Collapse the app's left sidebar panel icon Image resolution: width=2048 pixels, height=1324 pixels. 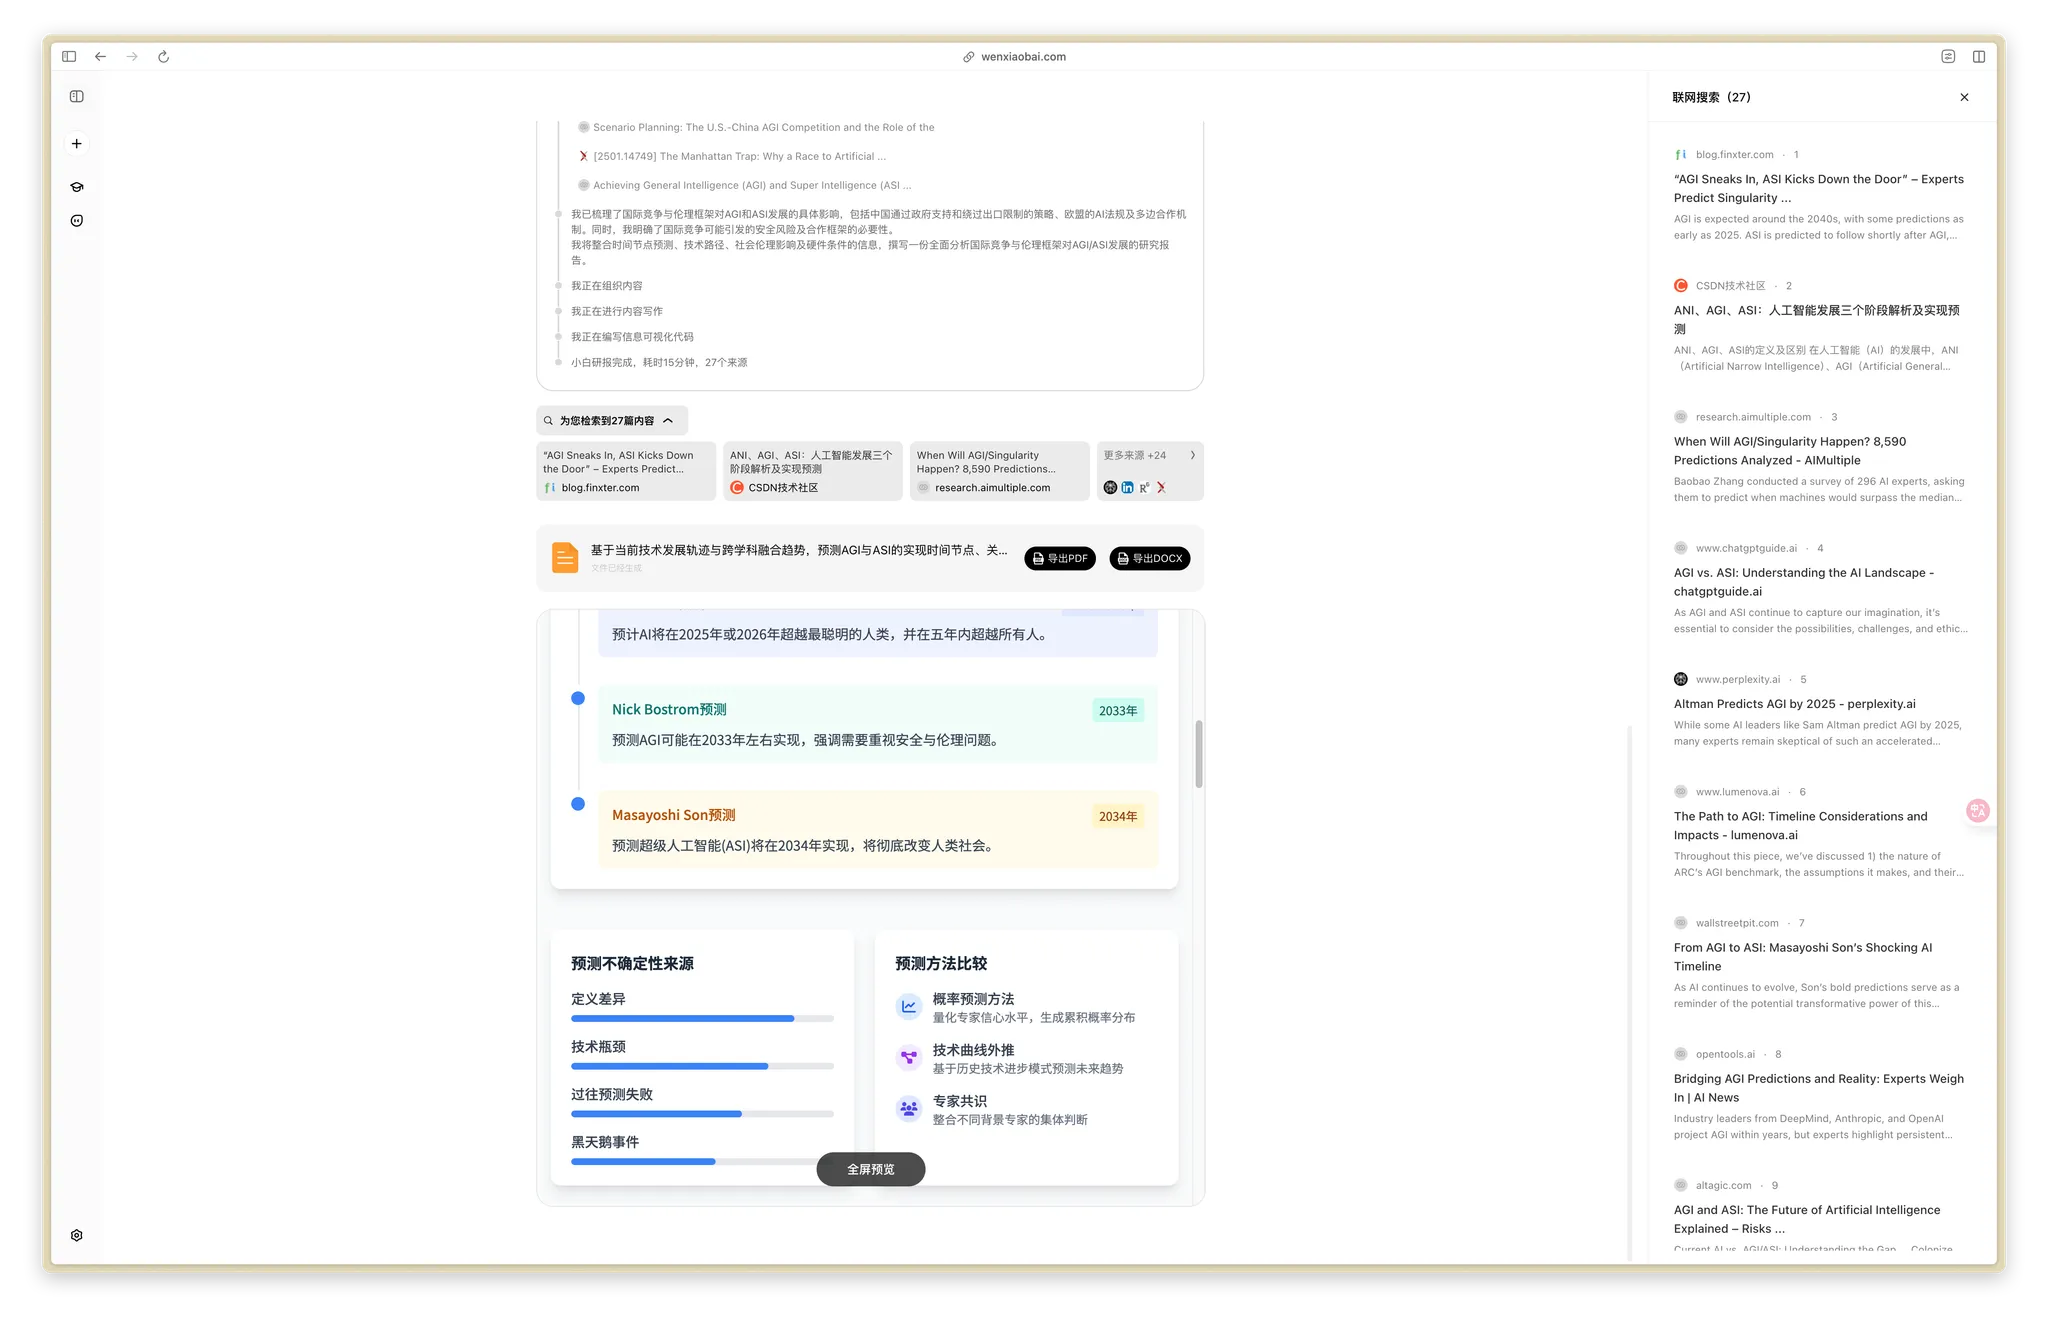click(x=77, y=97)
